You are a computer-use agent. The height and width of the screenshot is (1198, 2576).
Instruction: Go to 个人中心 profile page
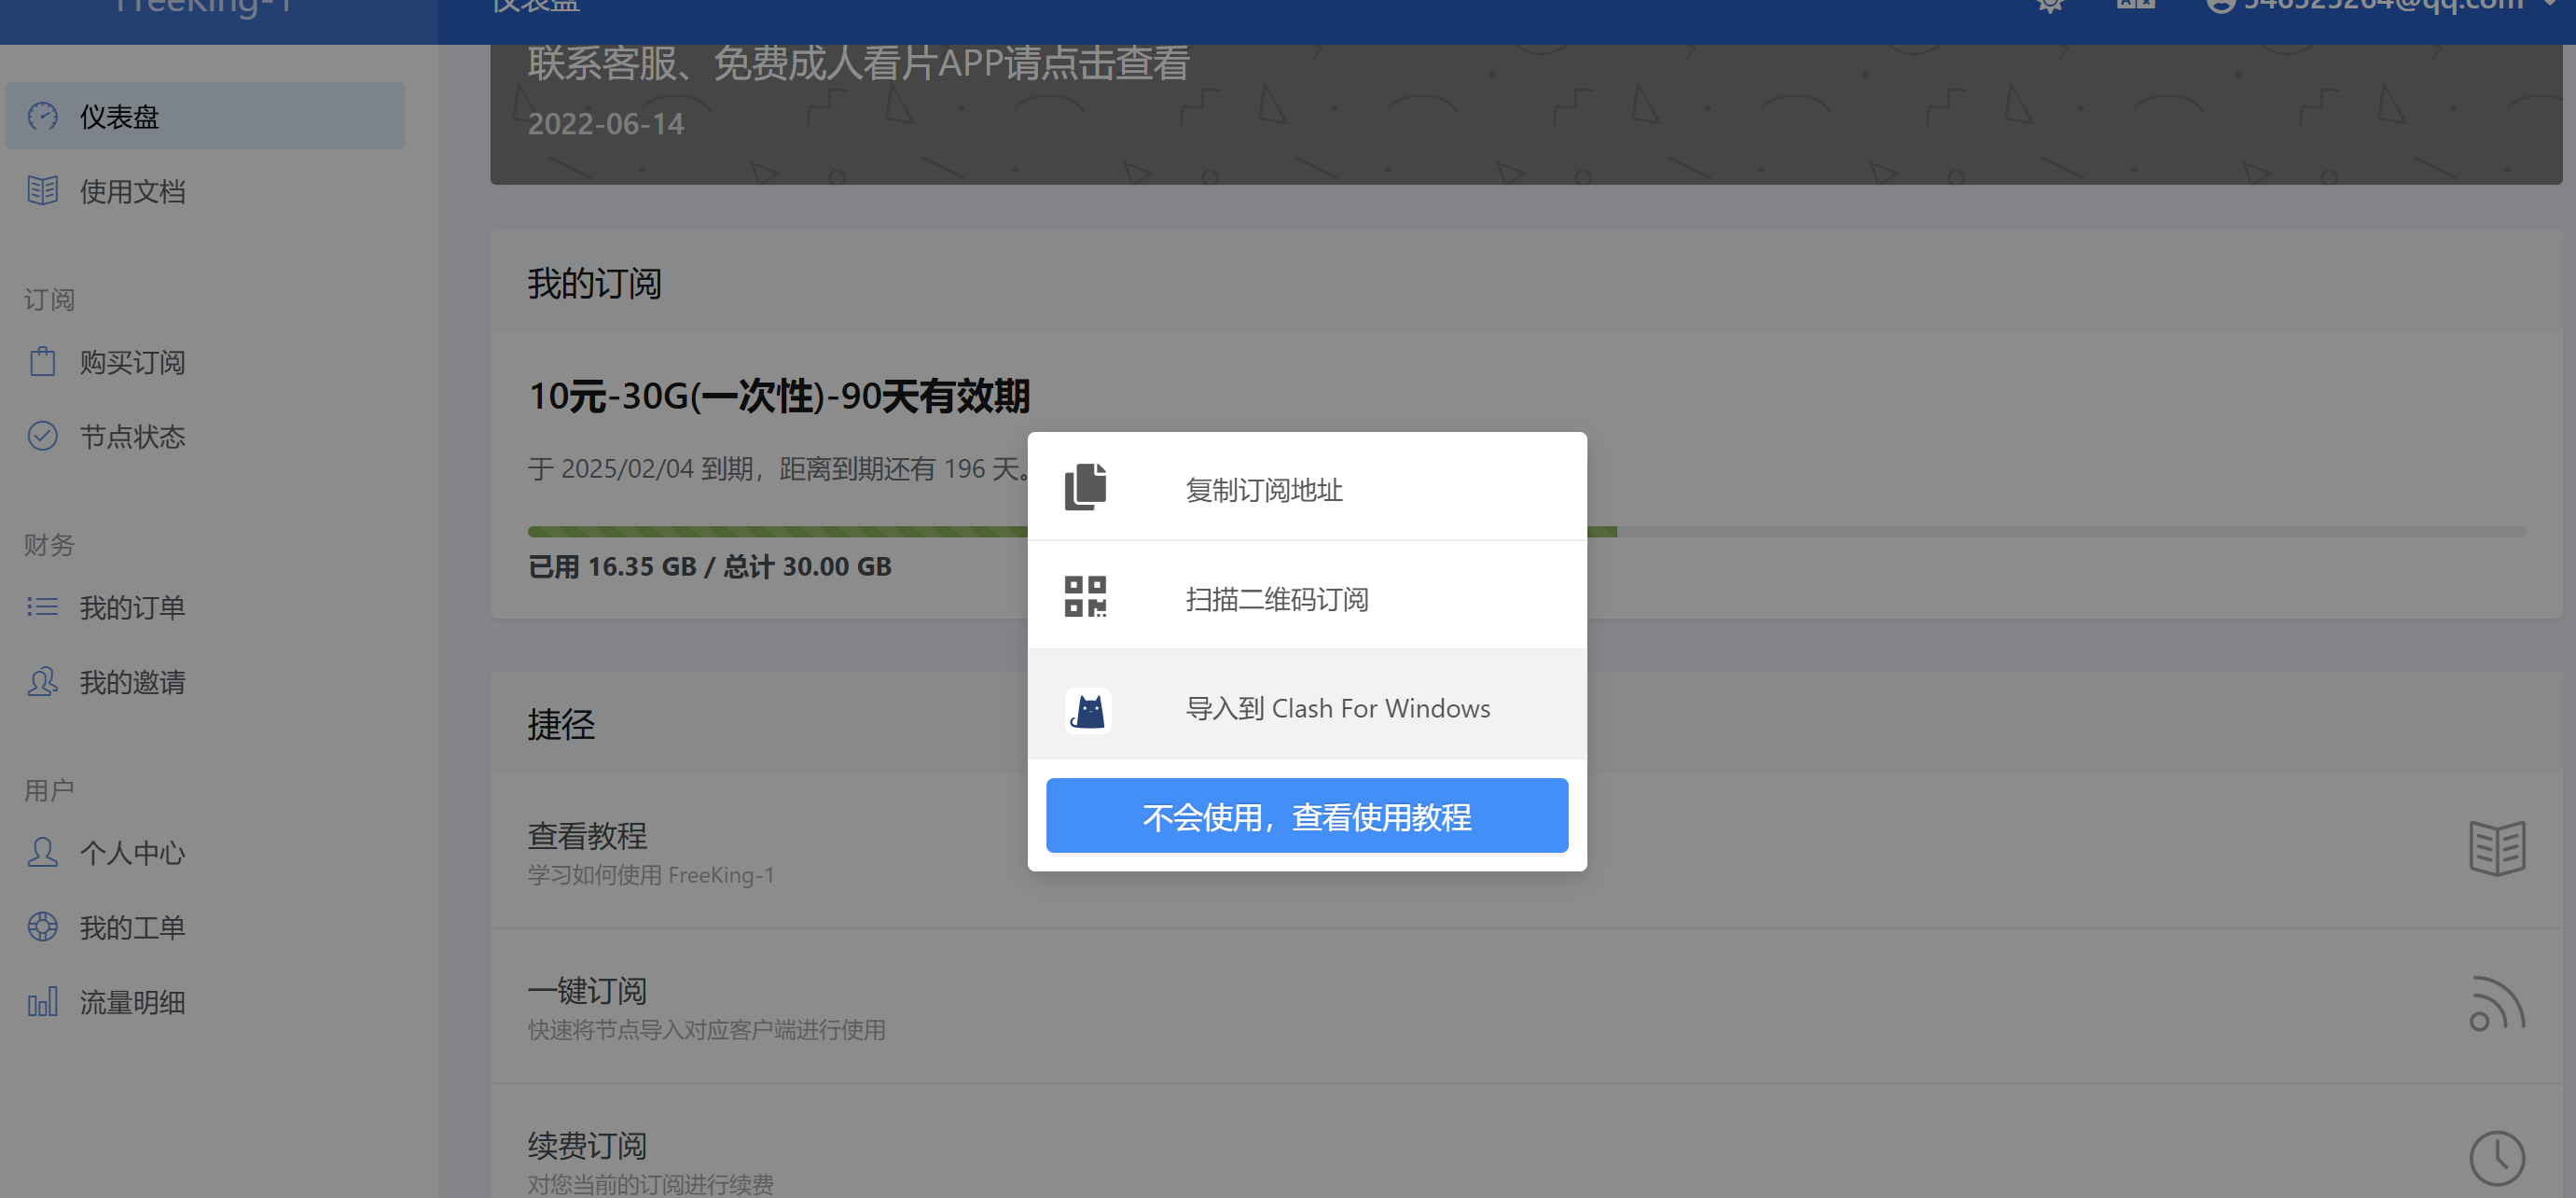(x=132, y=853)
